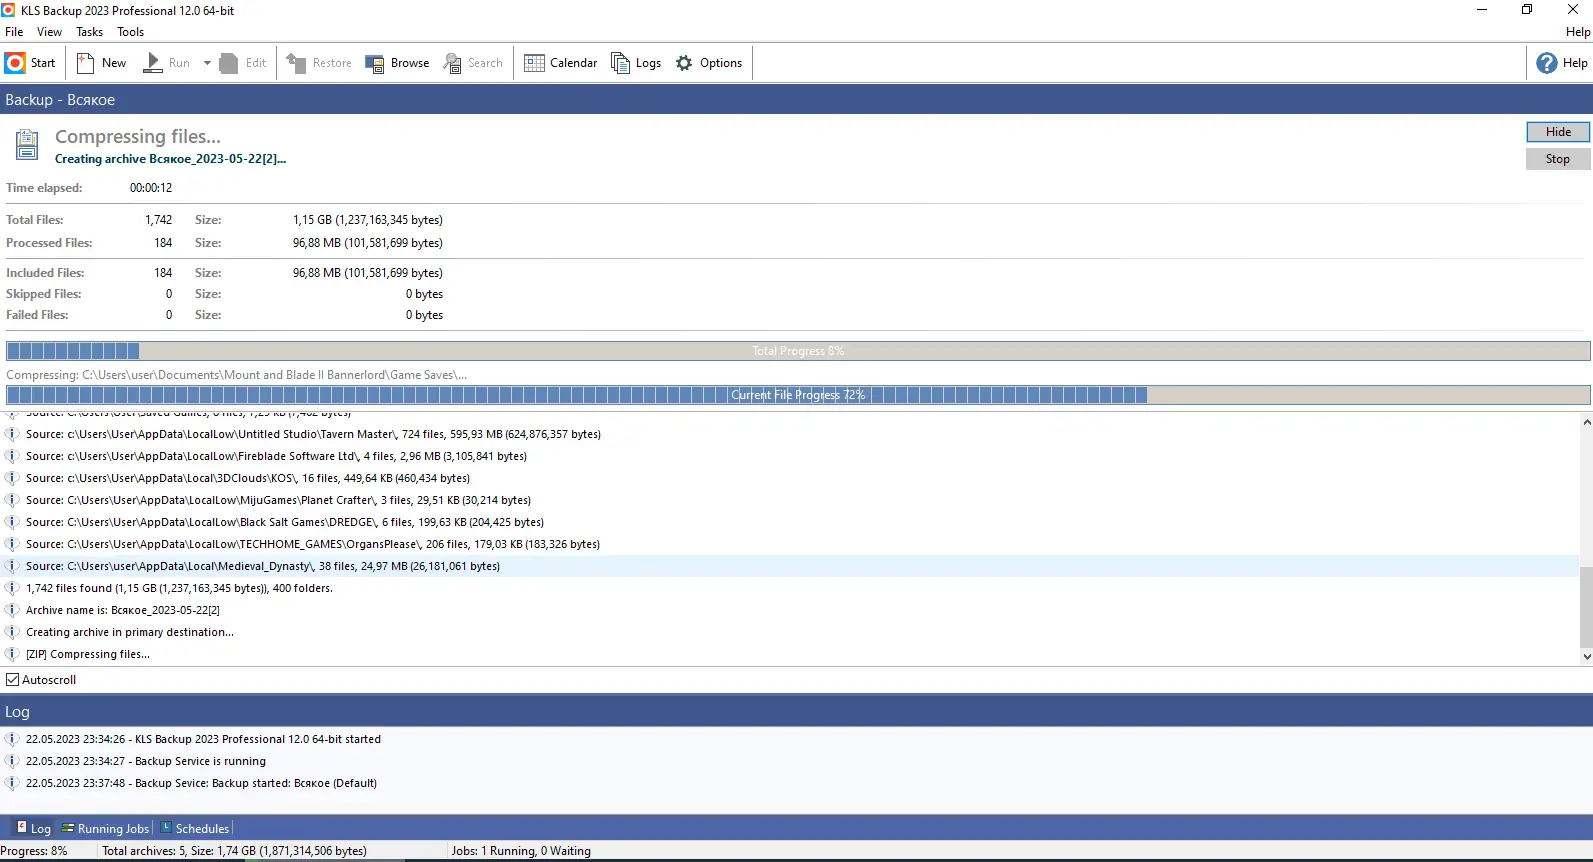
Task: Click 'Total archives: 5' status bar entry
Action: point(235,851)
